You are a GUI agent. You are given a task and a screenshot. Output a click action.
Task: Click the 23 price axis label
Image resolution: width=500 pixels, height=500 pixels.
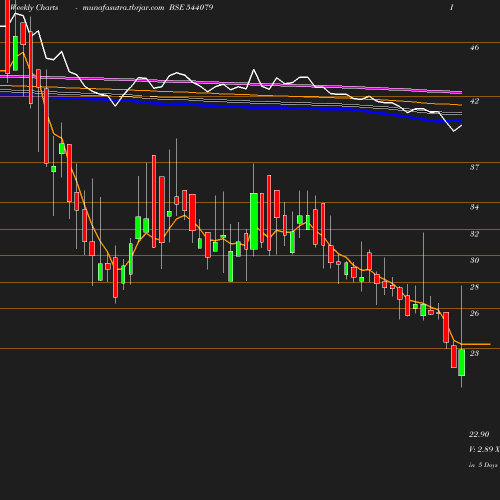pos(474,353)
